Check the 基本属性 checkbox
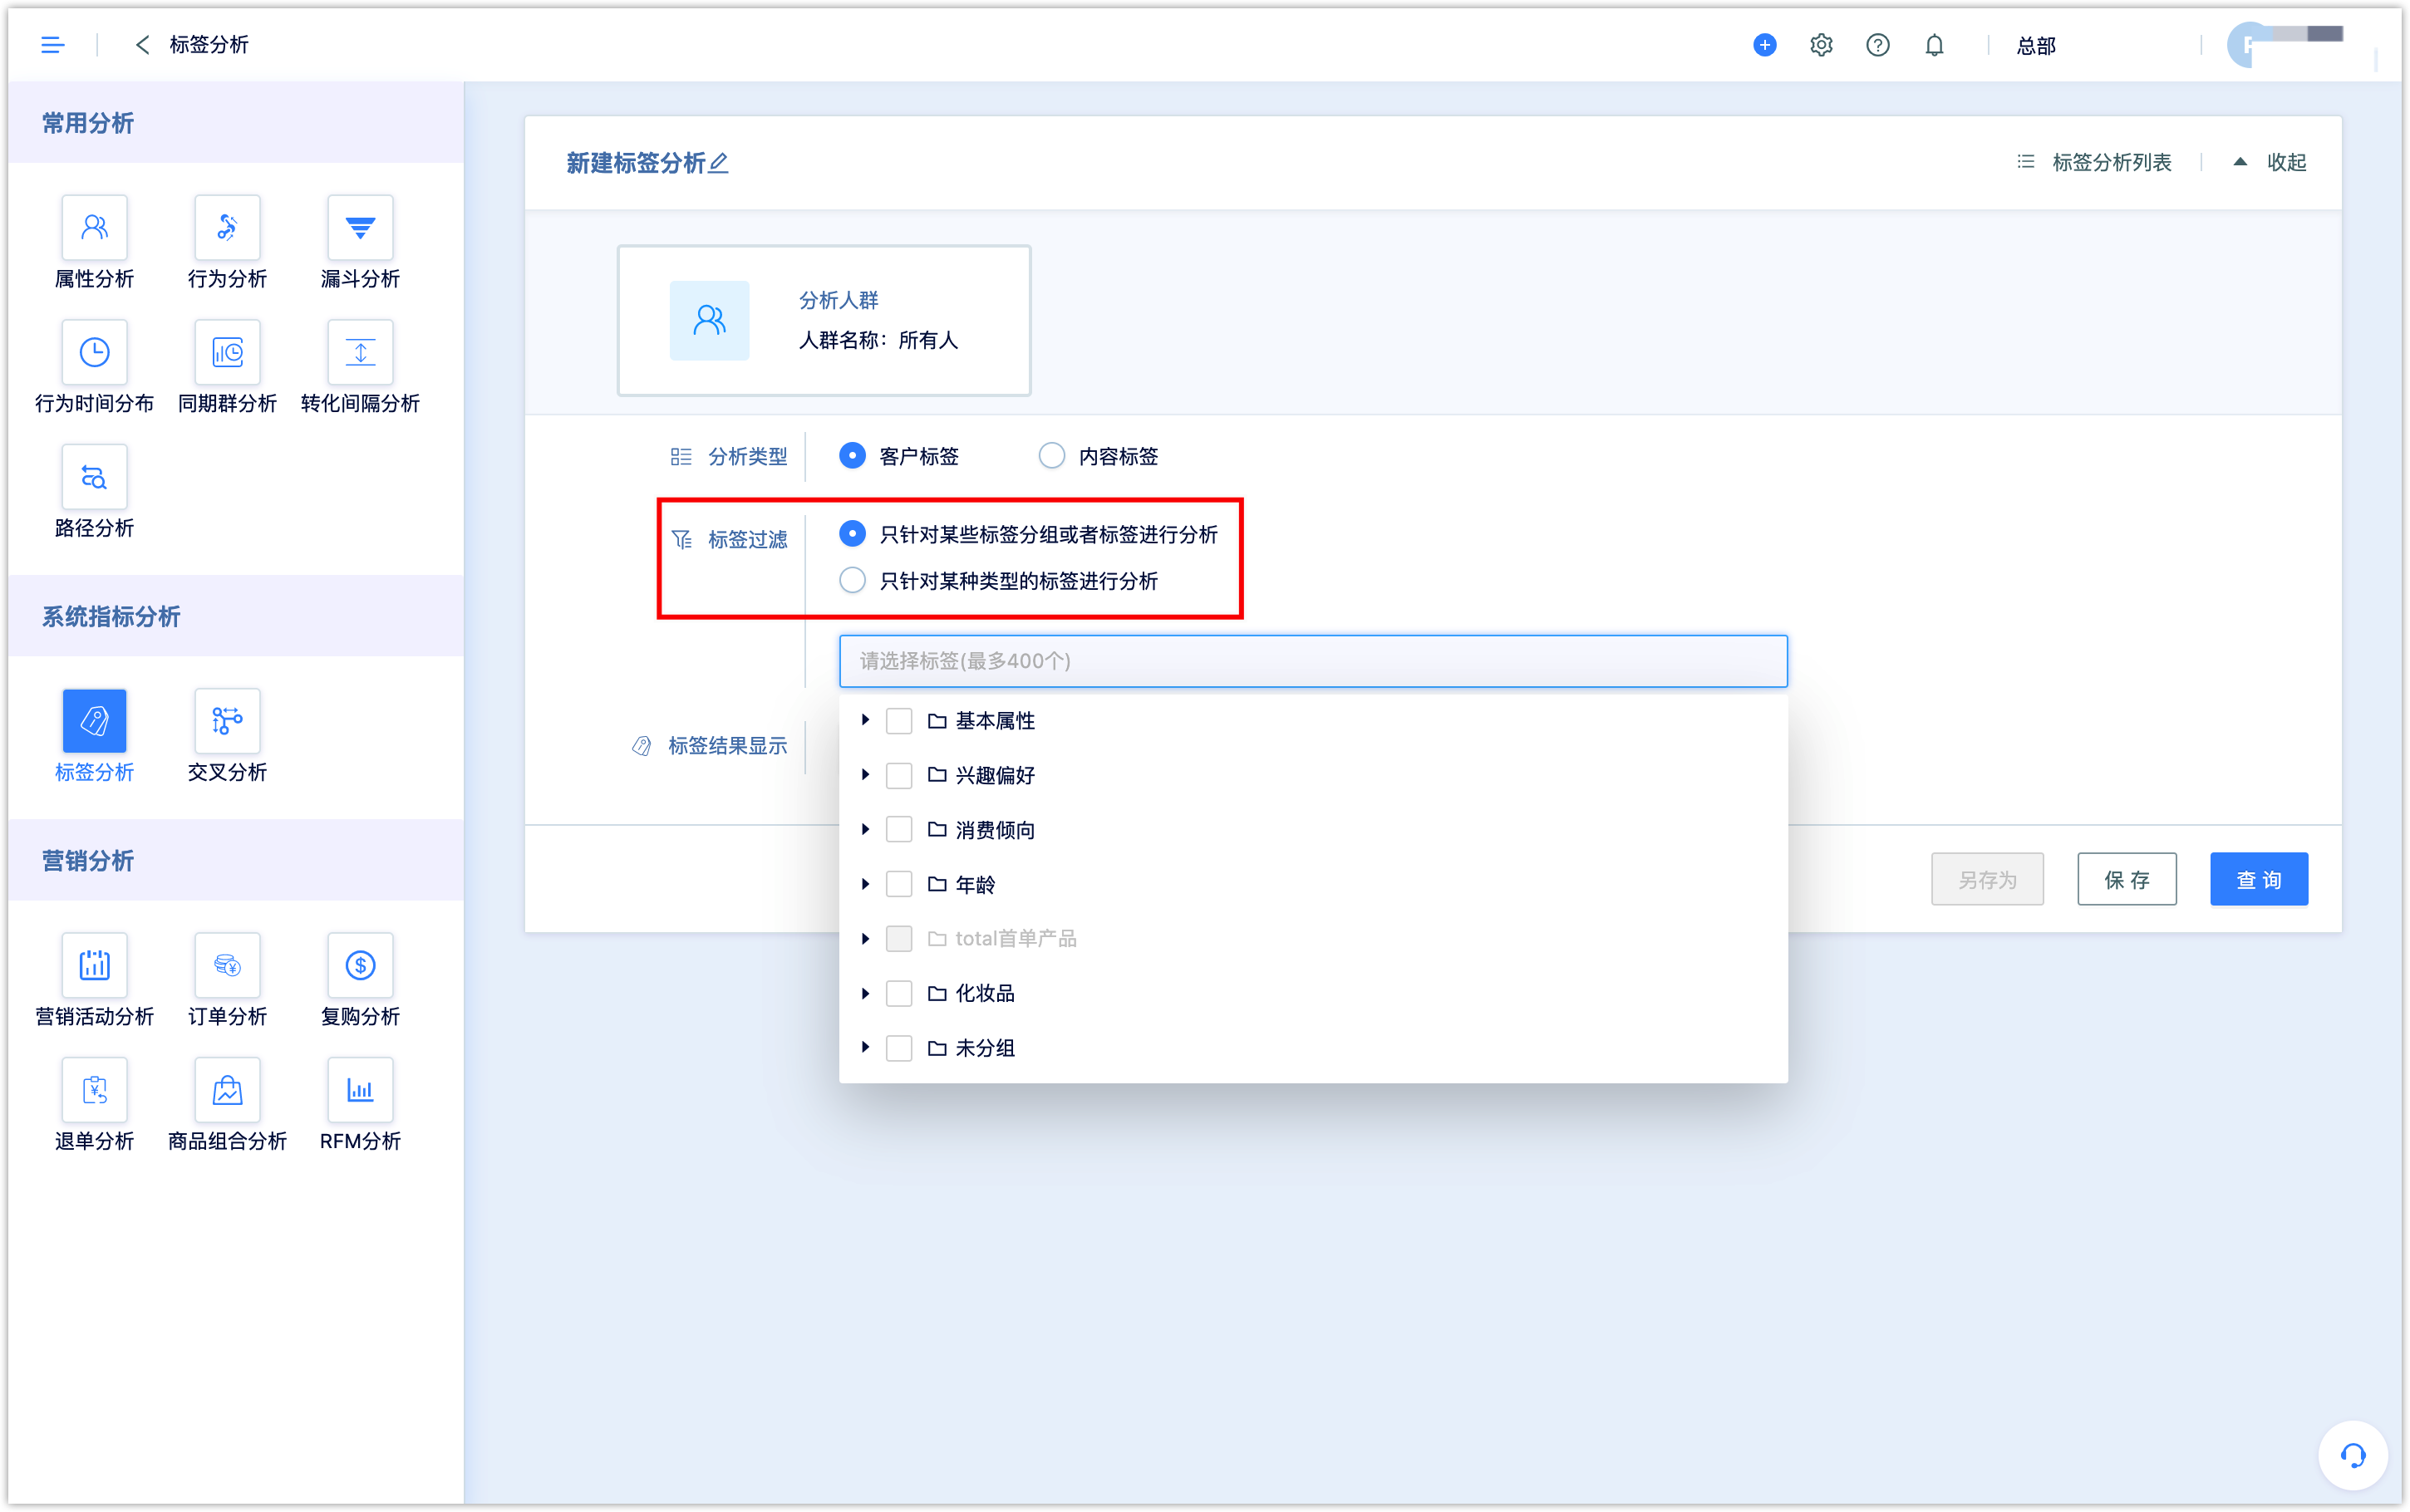The height and width of the screenshot is (1512, 2410). tap(899, 721)
